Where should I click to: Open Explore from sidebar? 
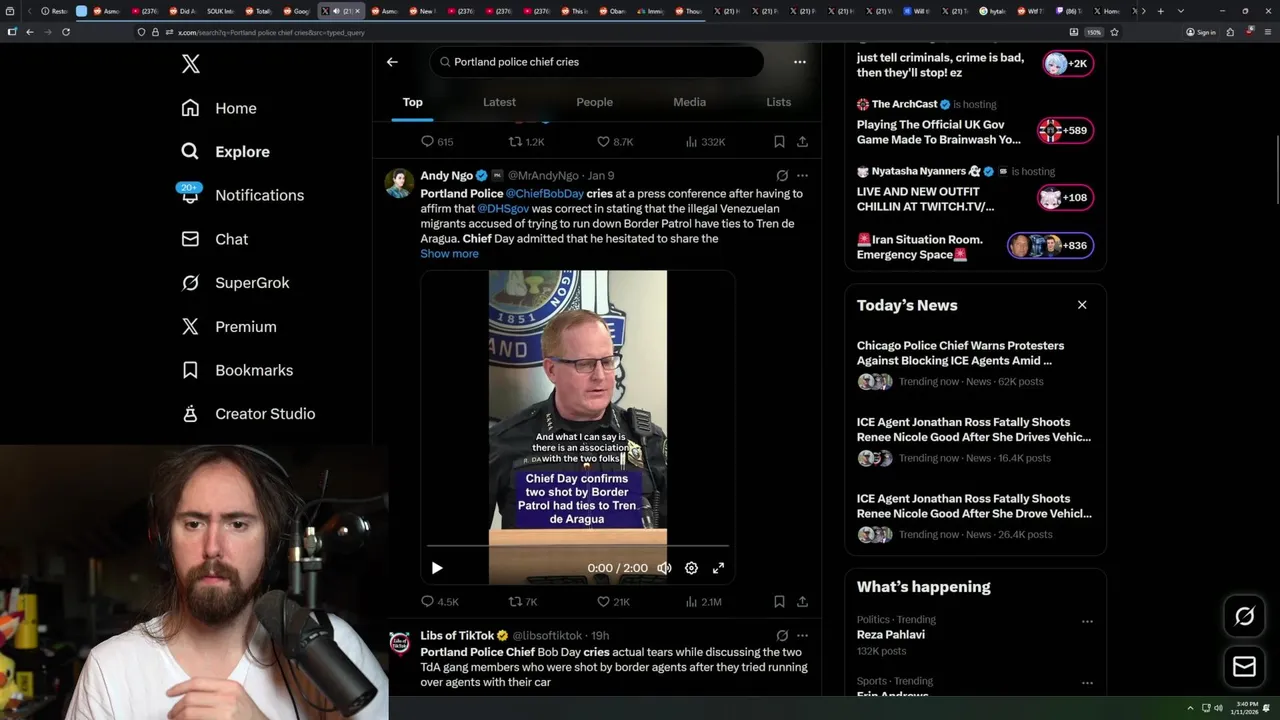coord(225,152)
